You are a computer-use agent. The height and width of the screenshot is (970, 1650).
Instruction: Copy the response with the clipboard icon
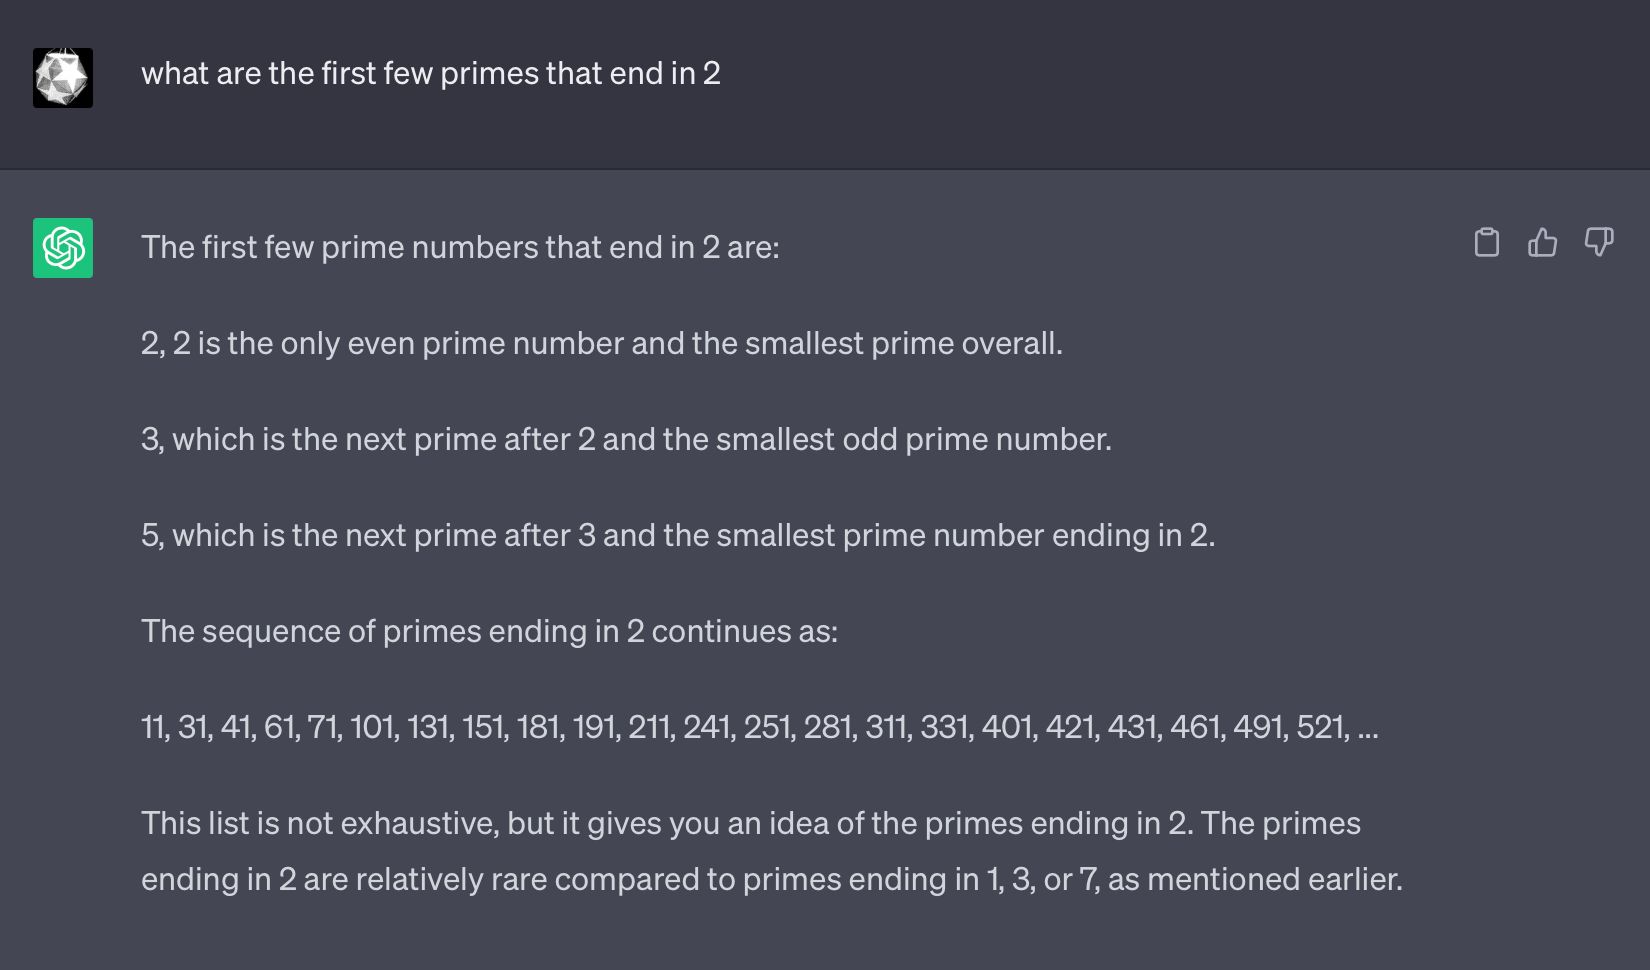pyautogui.click(x=1487, y=243)
